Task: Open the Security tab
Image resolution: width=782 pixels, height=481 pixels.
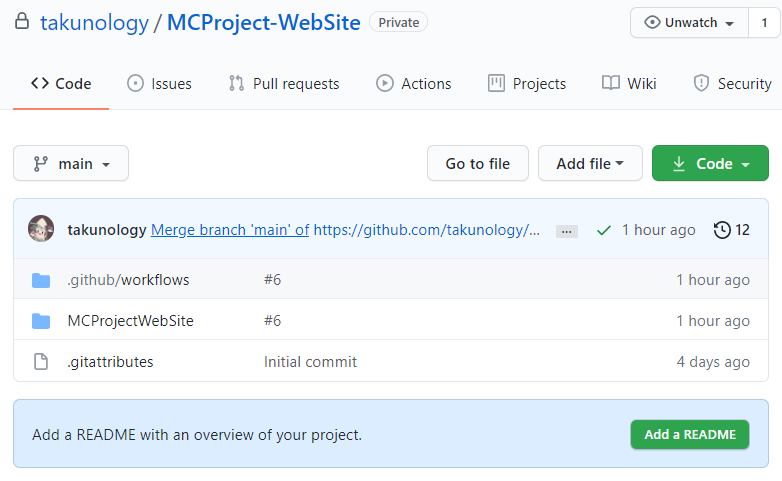Action: (733, 84)
